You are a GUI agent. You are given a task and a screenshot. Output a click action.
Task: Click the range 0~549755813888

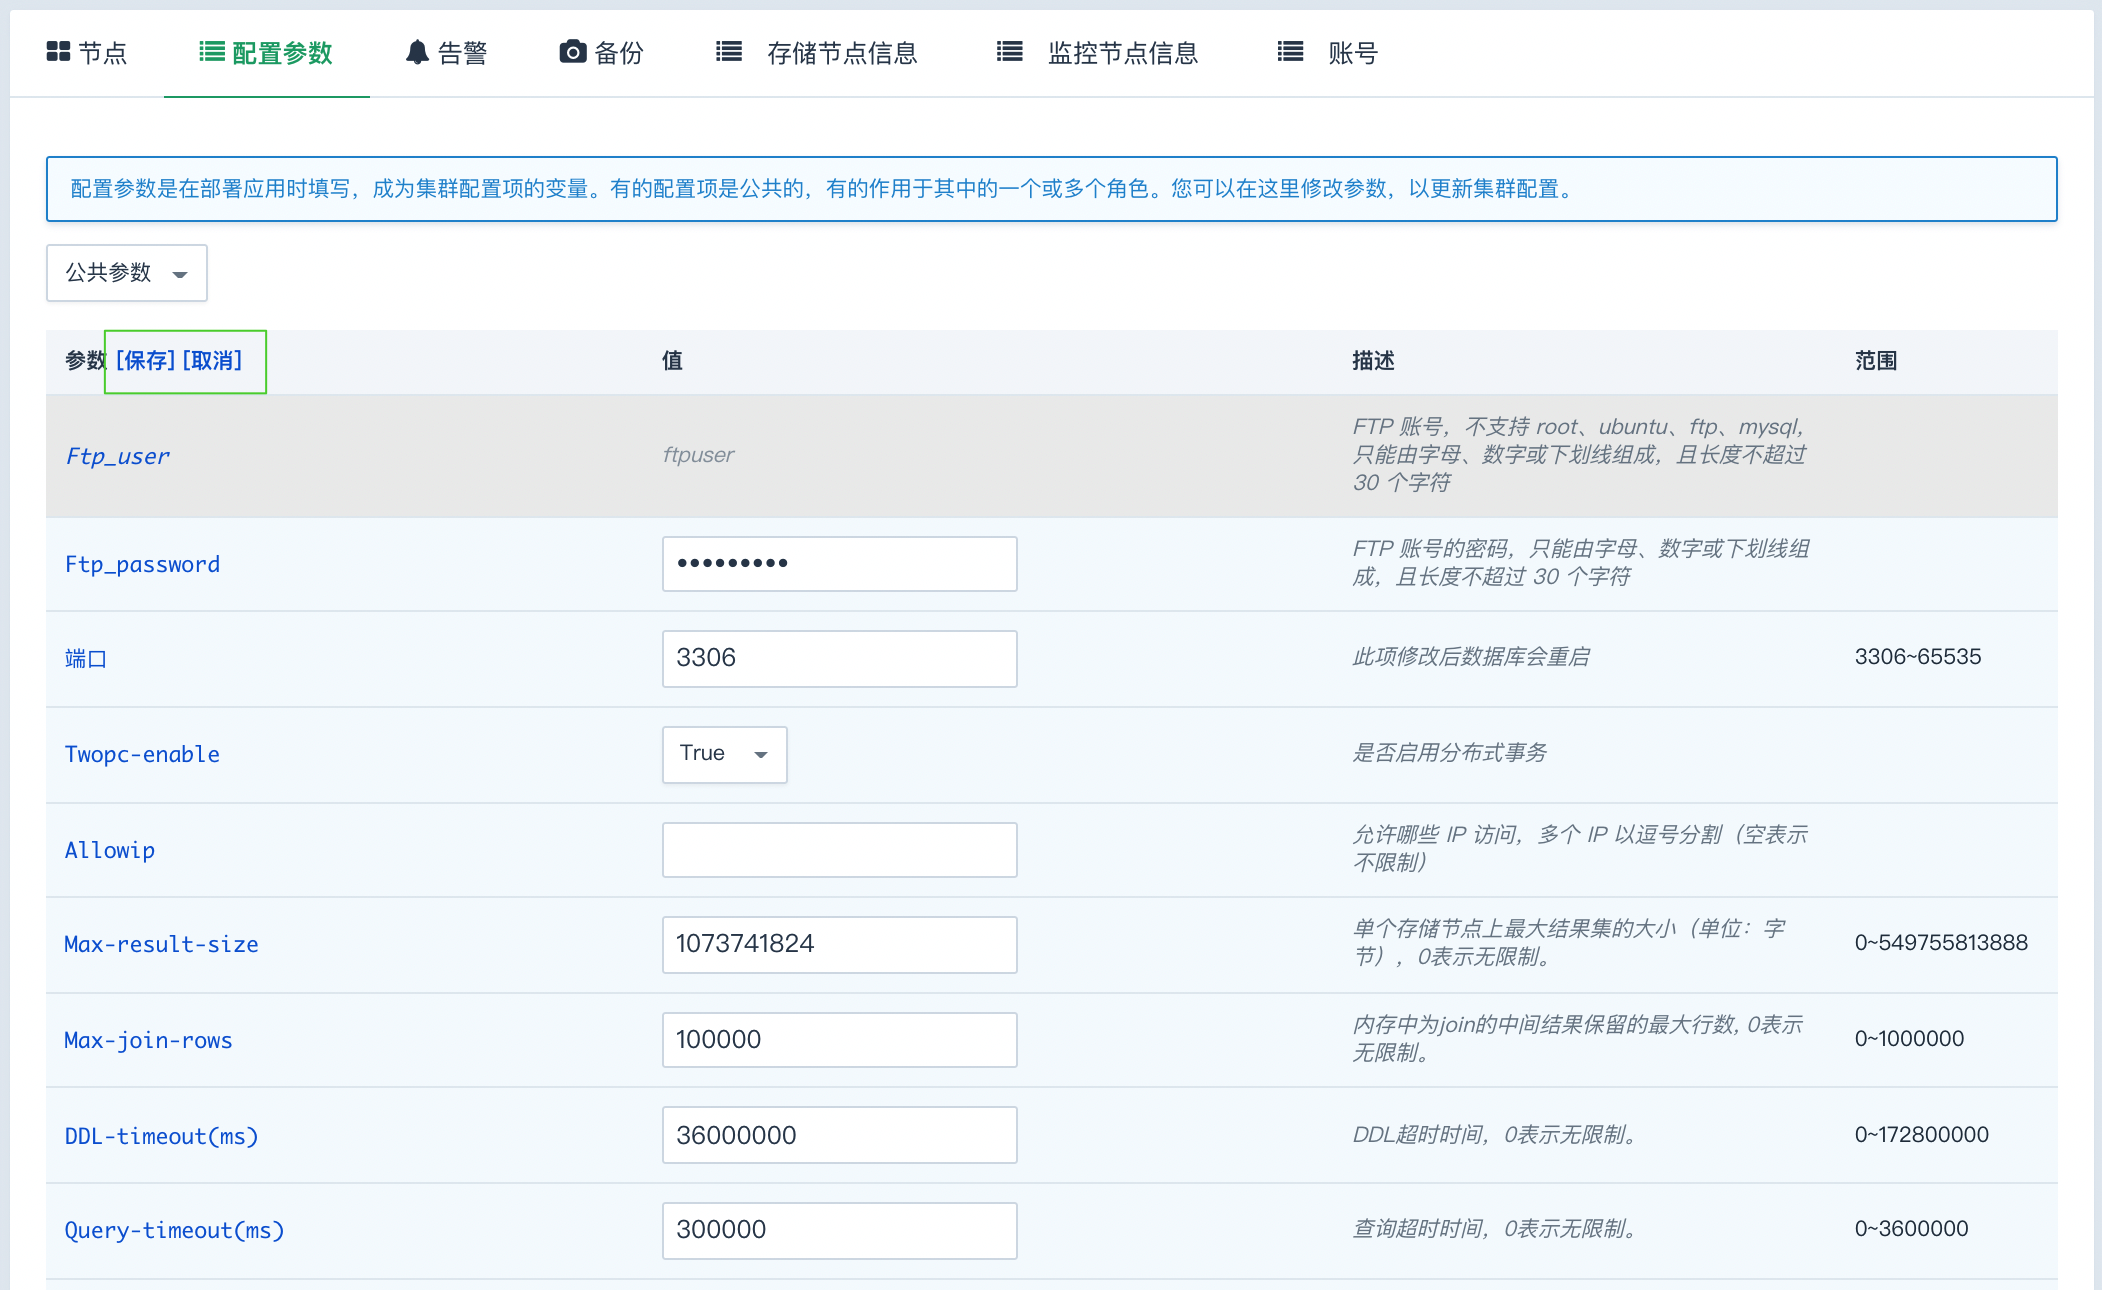(x=1941, y=943)
